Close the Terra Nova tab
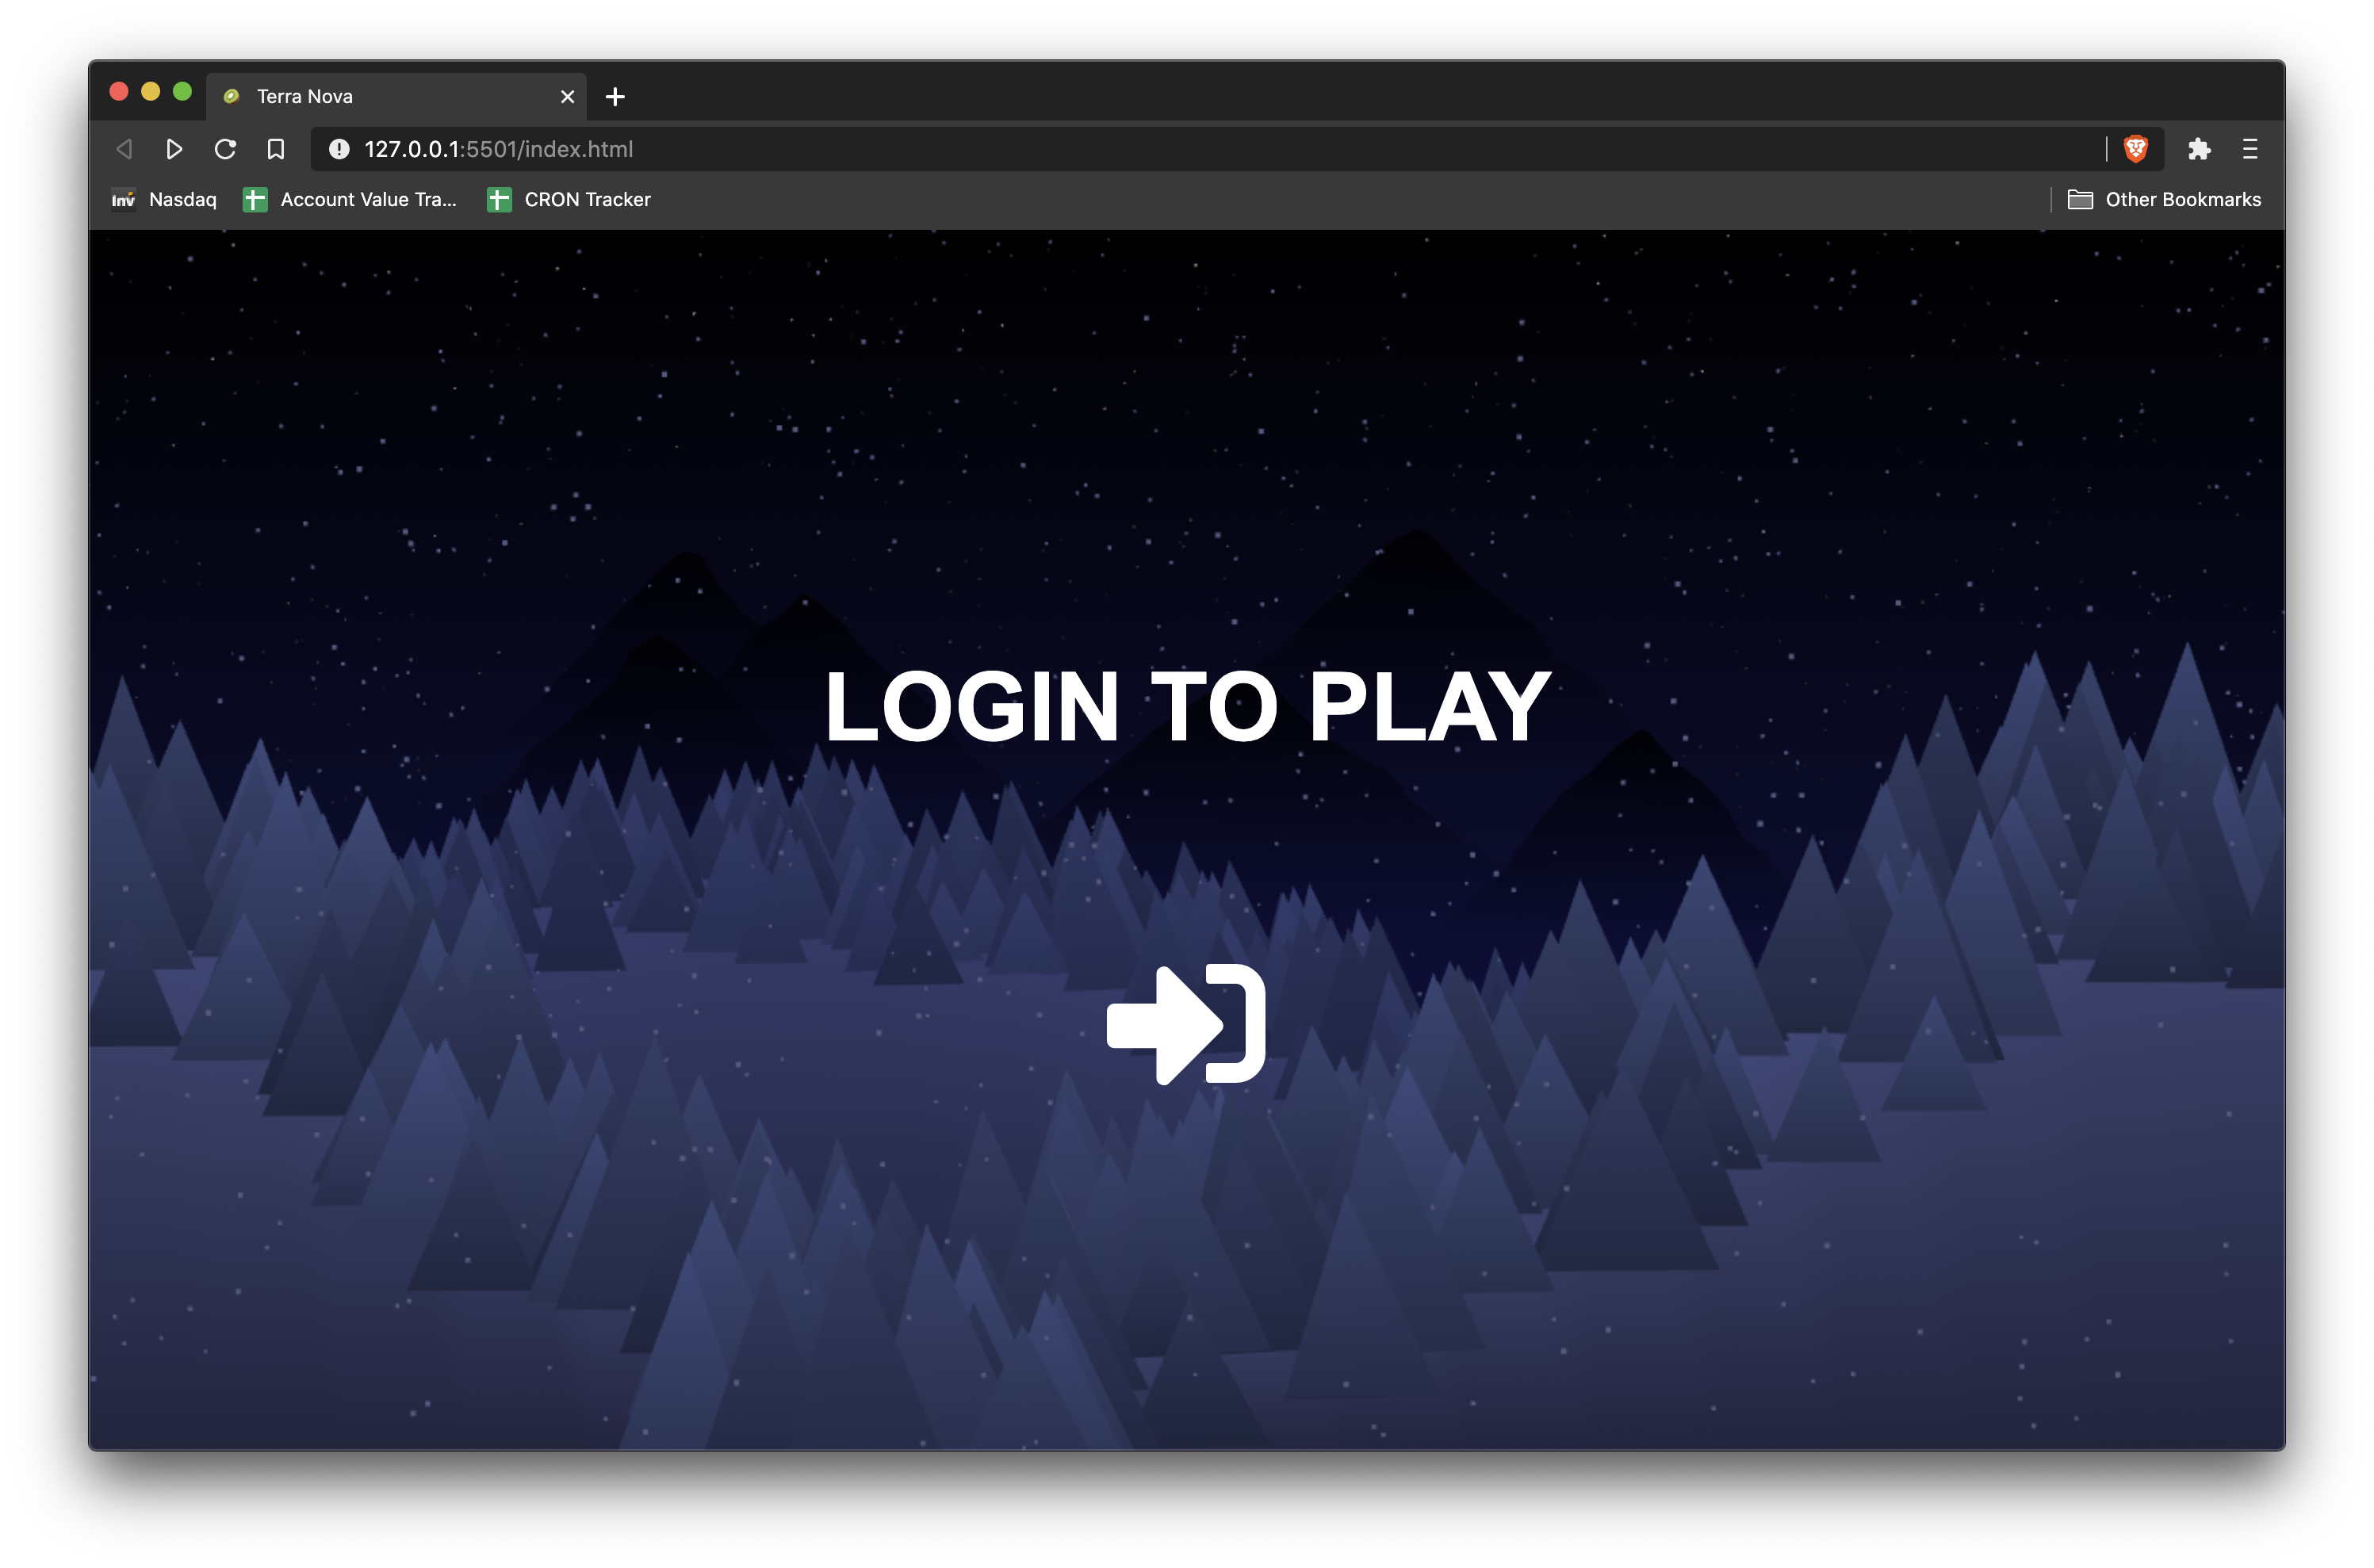Screen dimensions: 2374x1568 click(x=567, y=97)
